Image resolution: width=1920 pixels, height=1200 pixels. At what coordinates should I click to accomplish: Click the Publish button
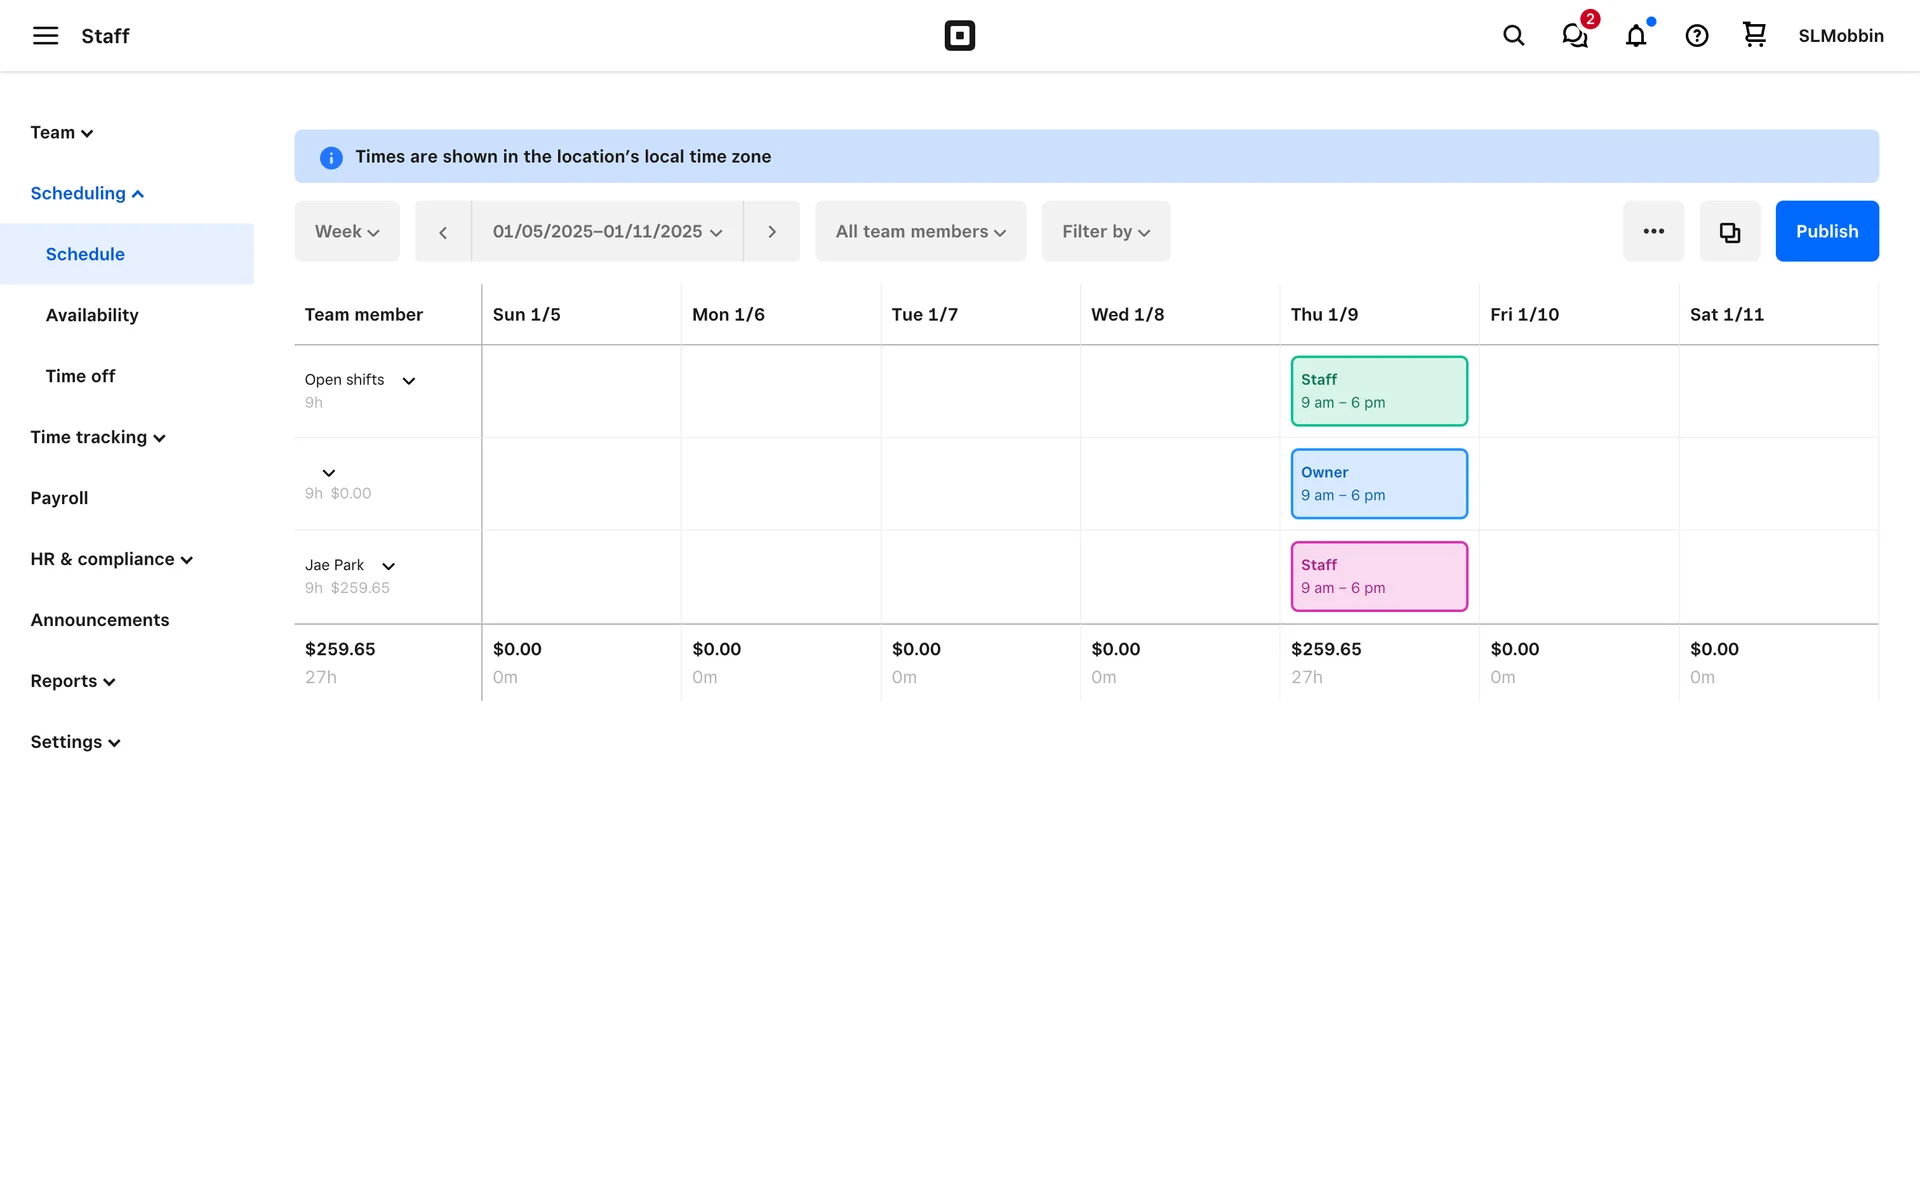pyautogui.click(x=1826, y=232)
